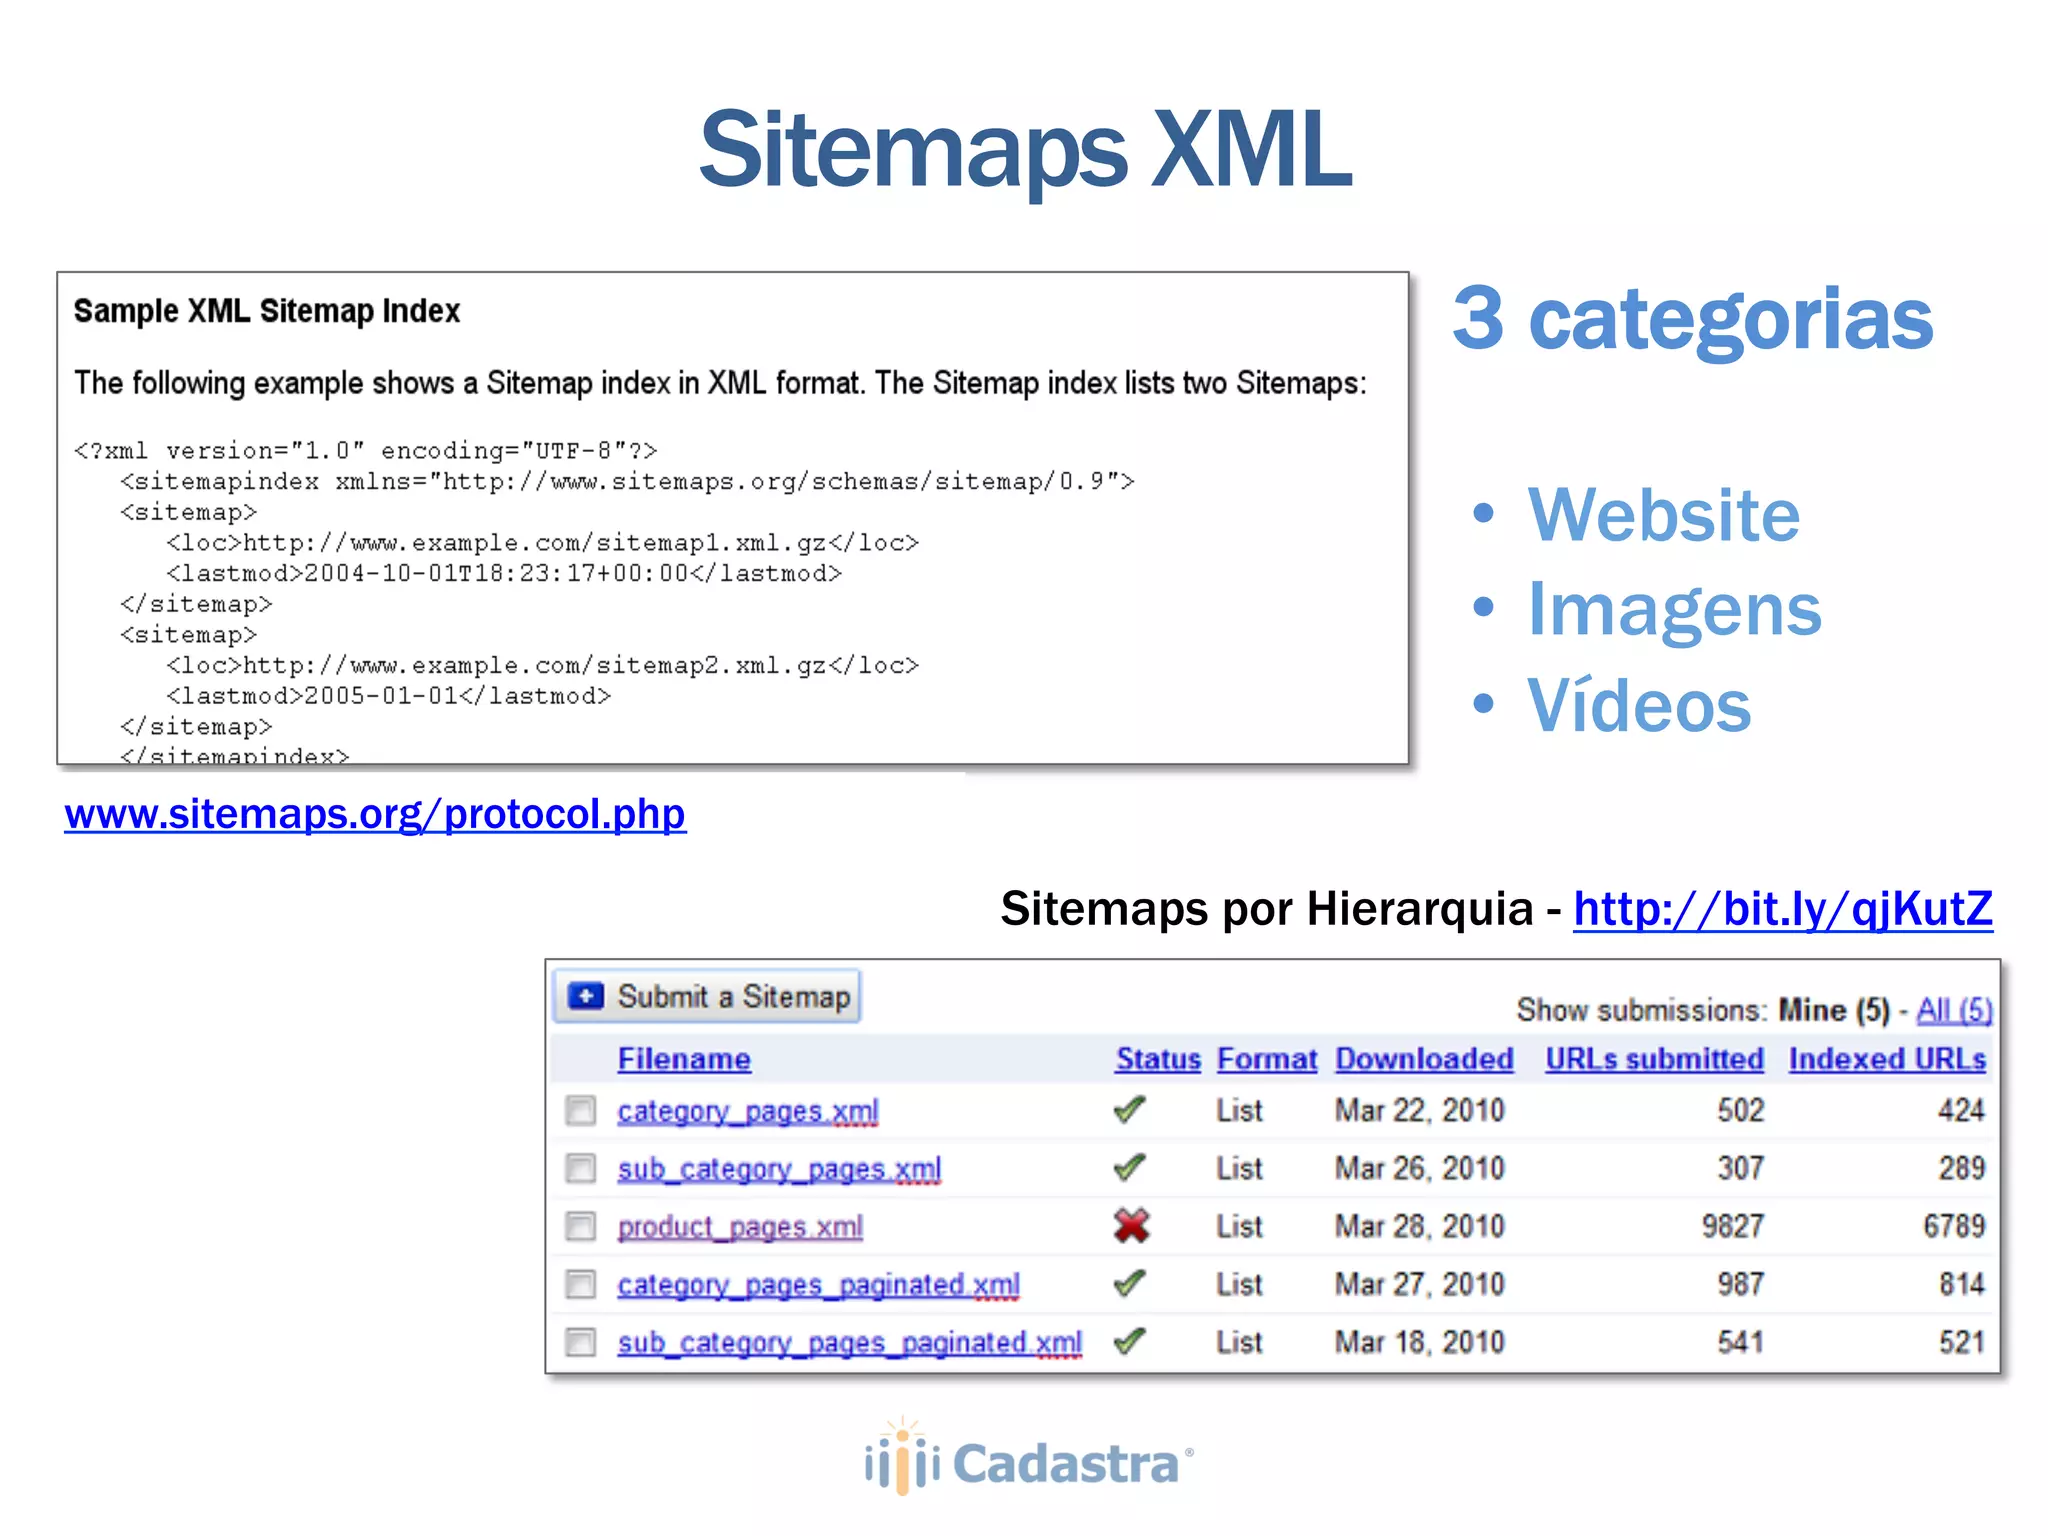Open category_pages.xml sitemap
The image size is (2048, 1536).
748,1111
